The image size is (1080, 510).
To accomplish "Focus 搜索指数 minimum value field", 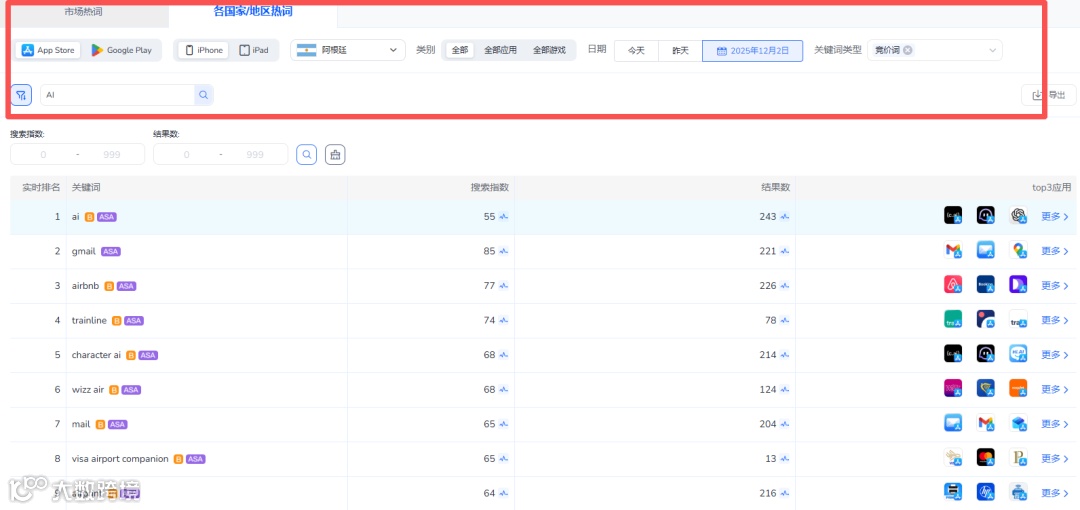I will (43, 154).
